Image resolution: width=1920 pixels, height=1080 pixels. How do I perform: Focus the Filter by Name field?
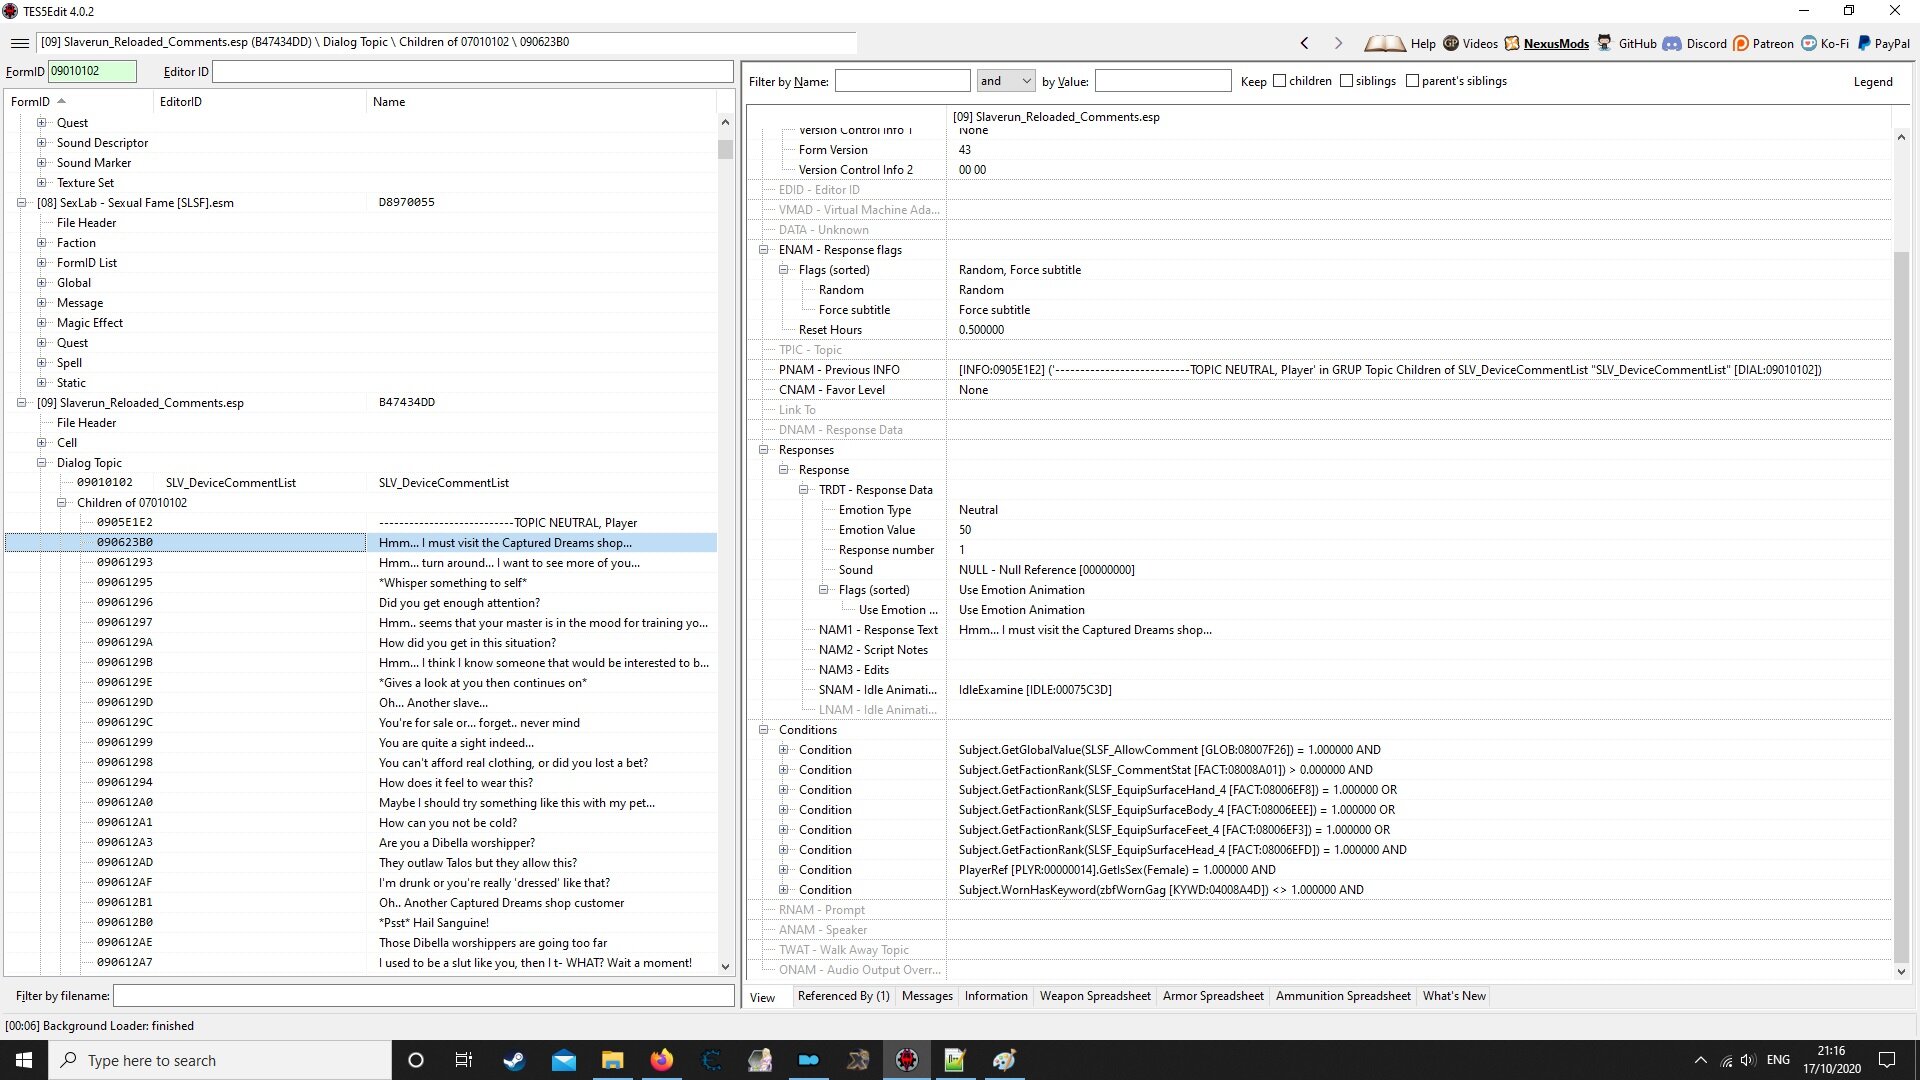pyautogui.click(x=902, y=81)
